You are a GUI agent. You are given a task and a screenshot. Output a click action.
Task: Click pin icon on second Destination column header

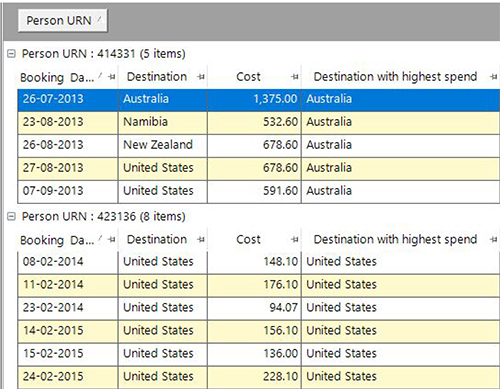201,239
